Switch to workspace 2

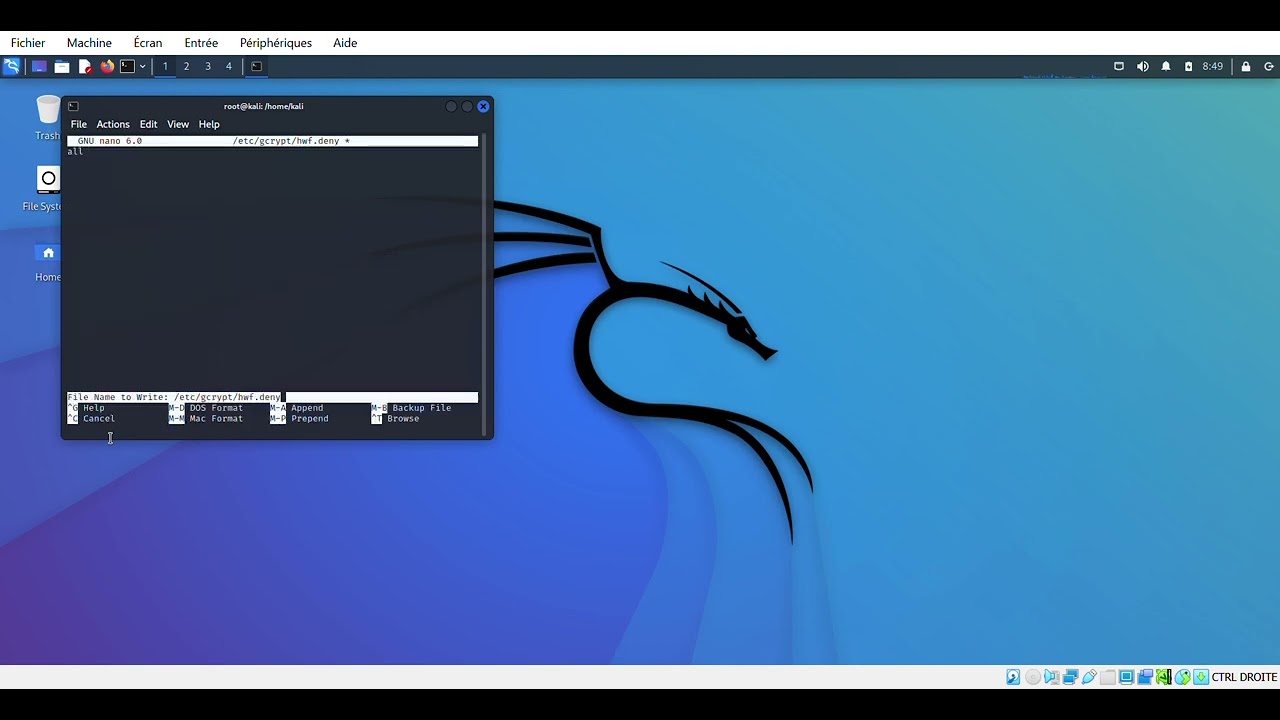tap(186, 66)
